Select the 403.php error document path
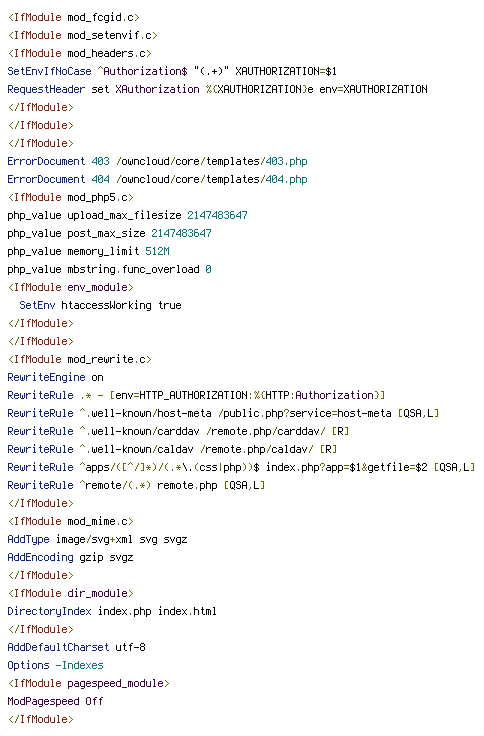The height and width of the screenshot is (736, 484). tap(212, 161)
